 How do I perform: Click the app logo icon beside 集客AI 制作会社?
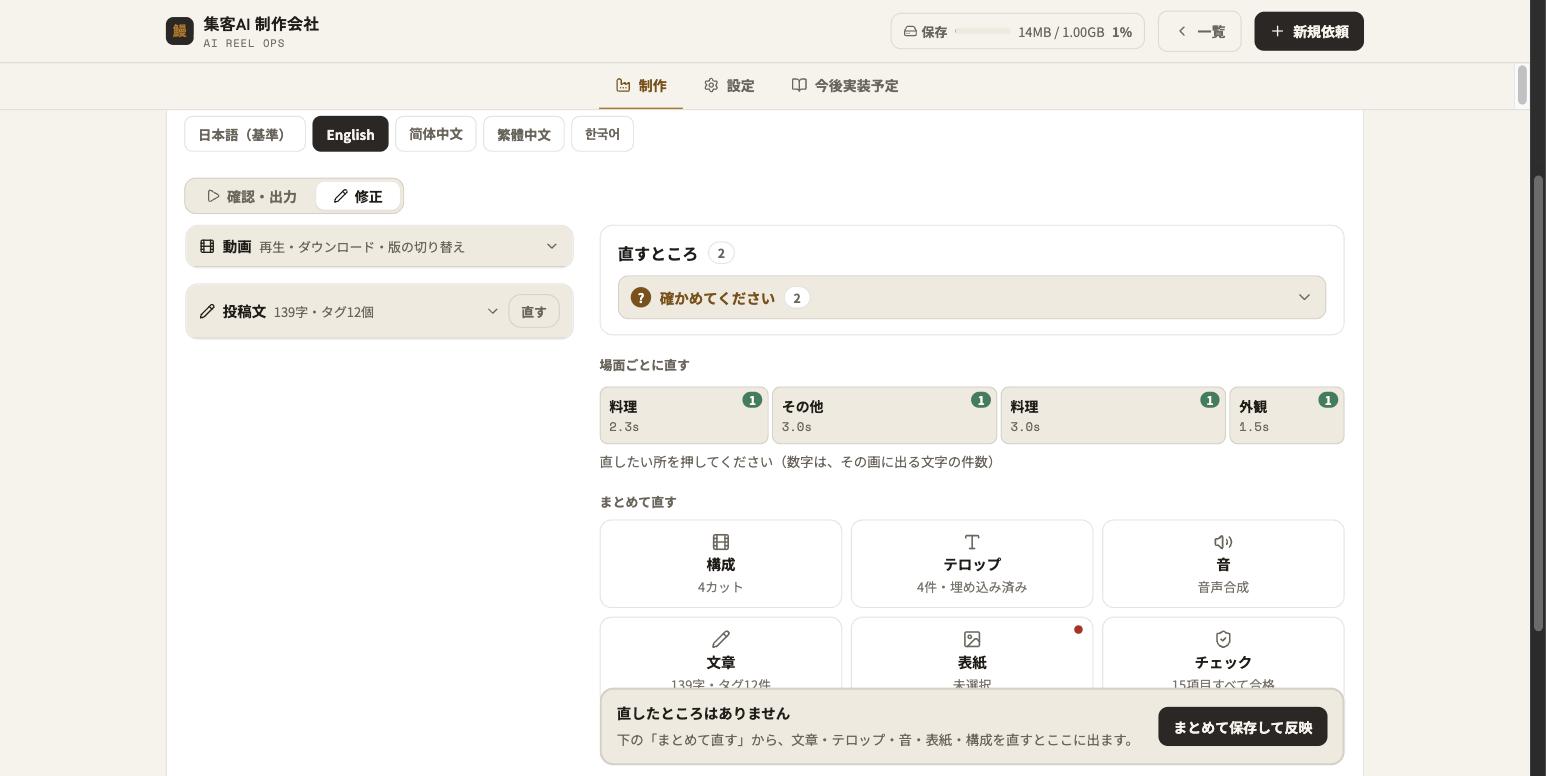[180, 31]
